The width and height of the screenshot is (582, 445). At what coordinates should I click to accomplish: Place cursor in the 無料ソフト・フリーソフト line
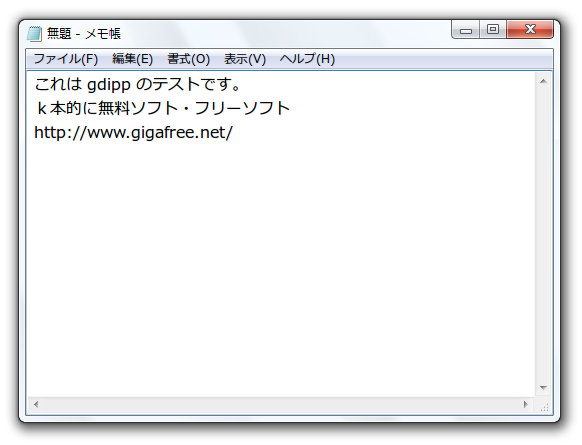[163, 108]
